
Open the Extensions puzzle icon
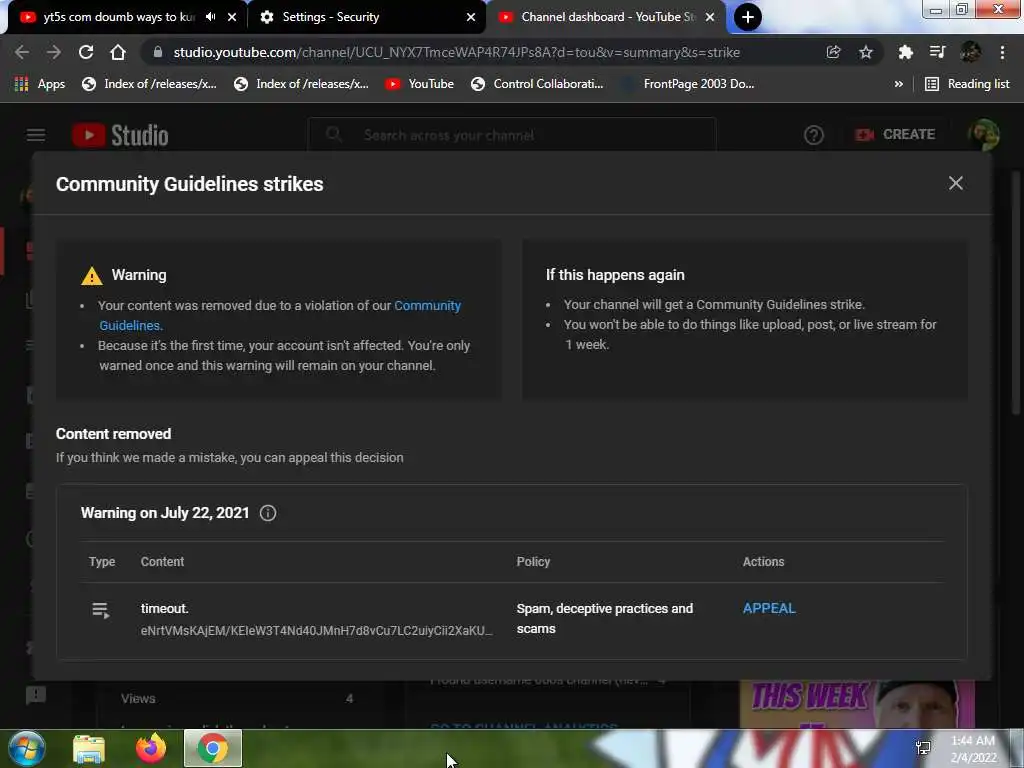click(x=905, y=52)
